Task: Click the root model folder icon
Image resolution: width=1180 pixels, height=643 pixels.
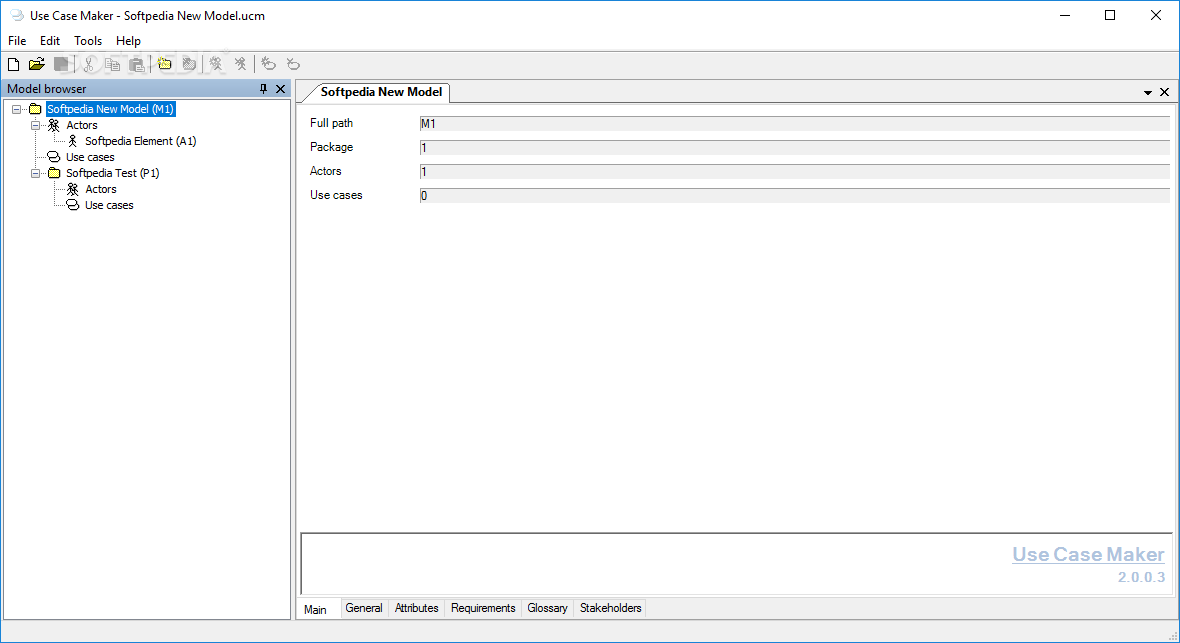Action: pyautogui.click(x=35, y=109)
